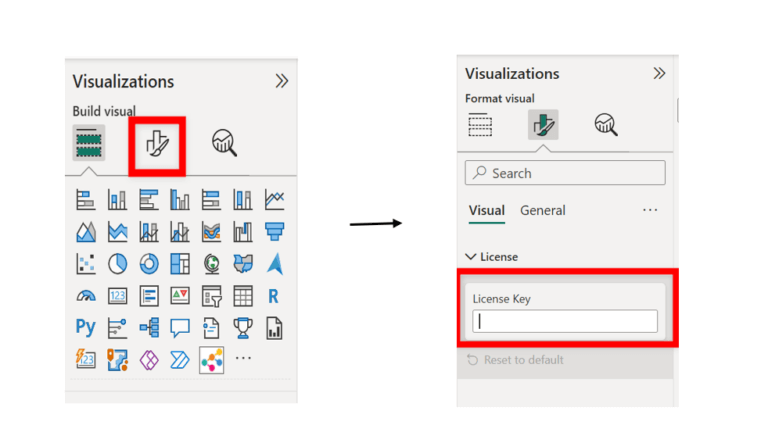Switch to the Visual tab

(x=486, y=211)
